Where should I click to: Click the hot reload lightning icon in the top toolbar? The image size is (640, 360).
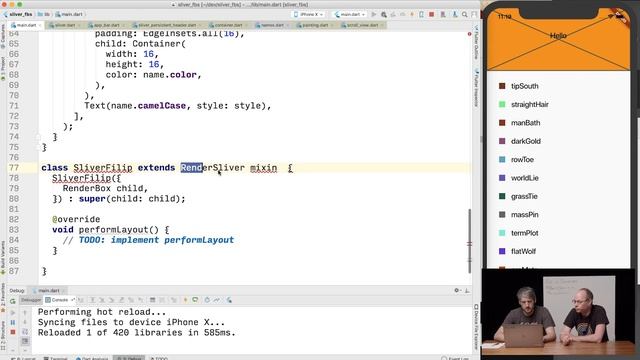pos(412,14)
